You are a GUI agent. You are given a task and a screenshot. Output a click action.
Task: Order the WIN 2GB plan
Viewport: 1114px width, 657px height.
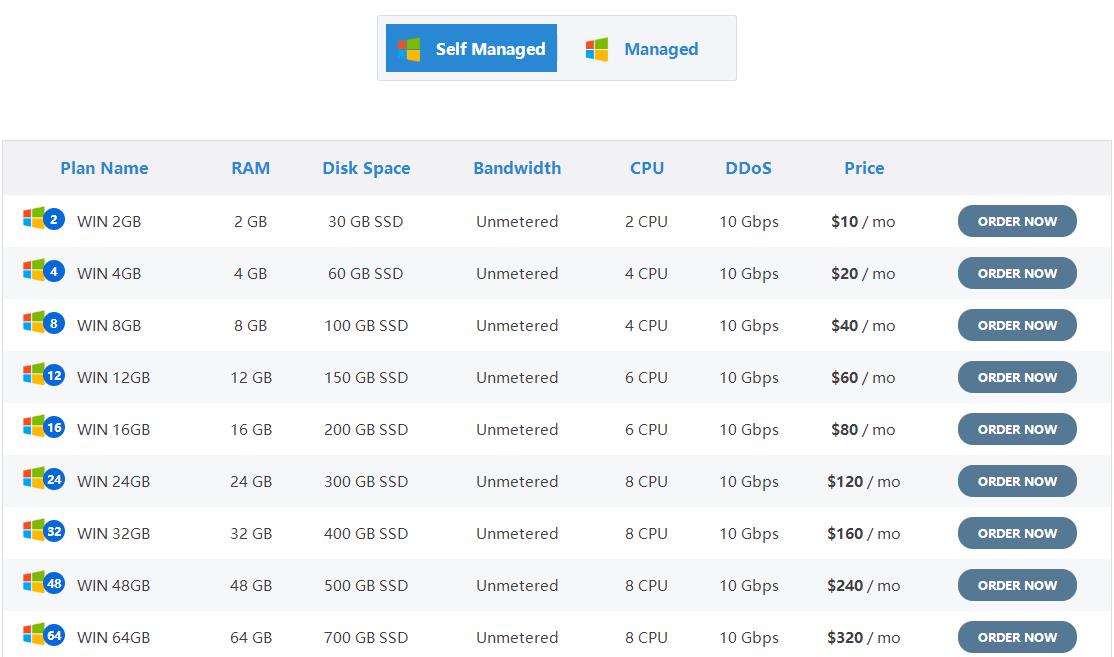pyautogui.click(x=1017, y=221)
